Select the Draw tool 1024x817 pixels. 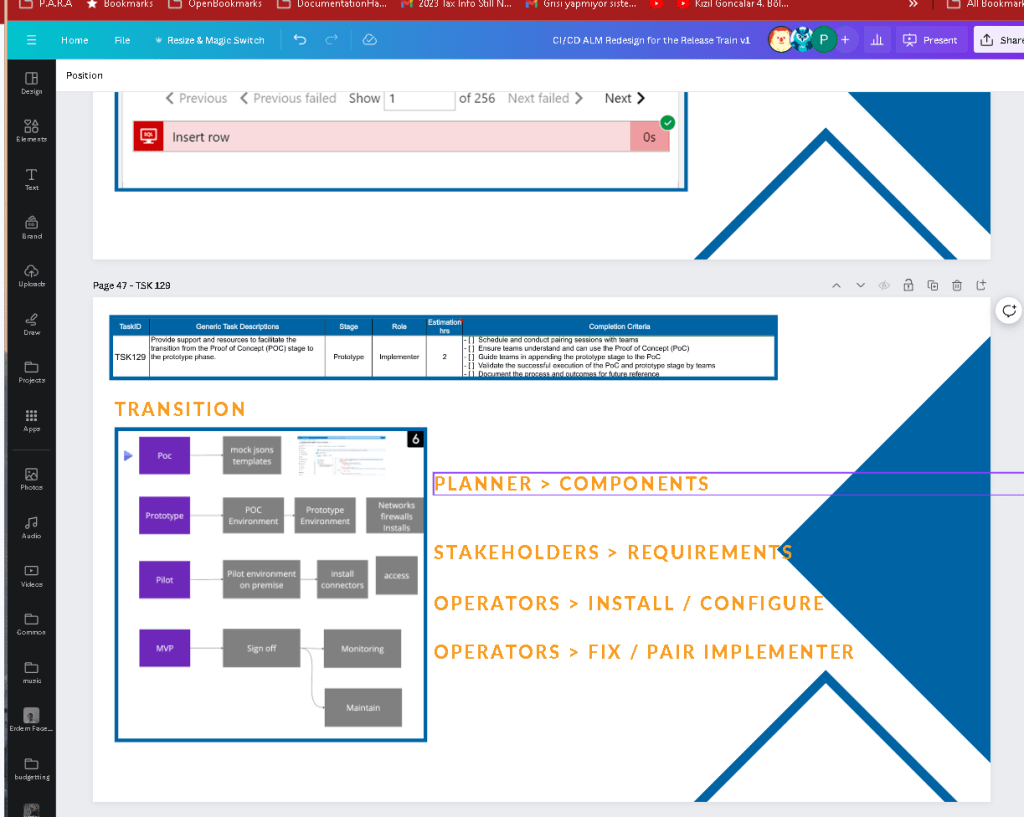coord(31,324)
